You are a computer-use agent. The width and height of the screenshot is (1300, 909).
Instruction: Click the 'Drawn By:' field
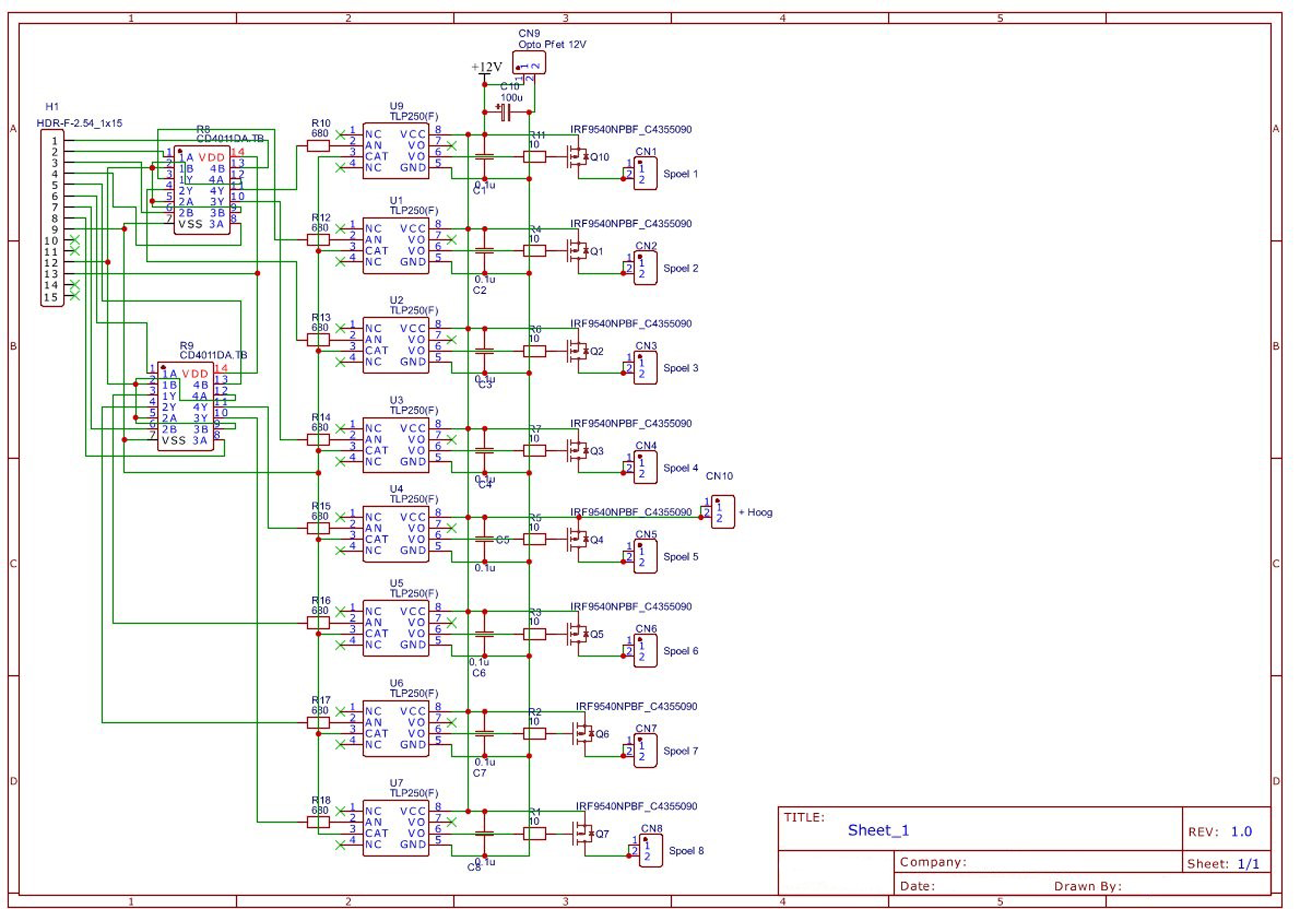[1089, 886]
